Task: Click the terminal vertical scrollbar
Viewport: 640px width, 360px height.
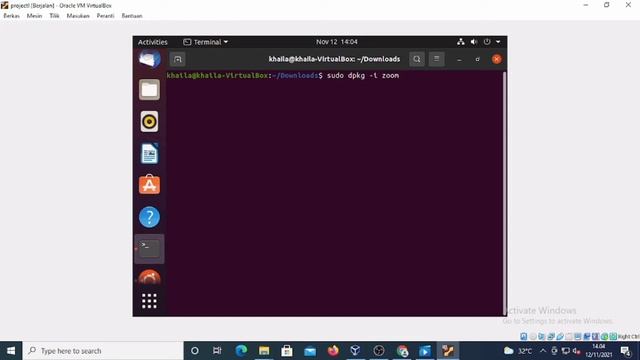Action: click(504, 192)
